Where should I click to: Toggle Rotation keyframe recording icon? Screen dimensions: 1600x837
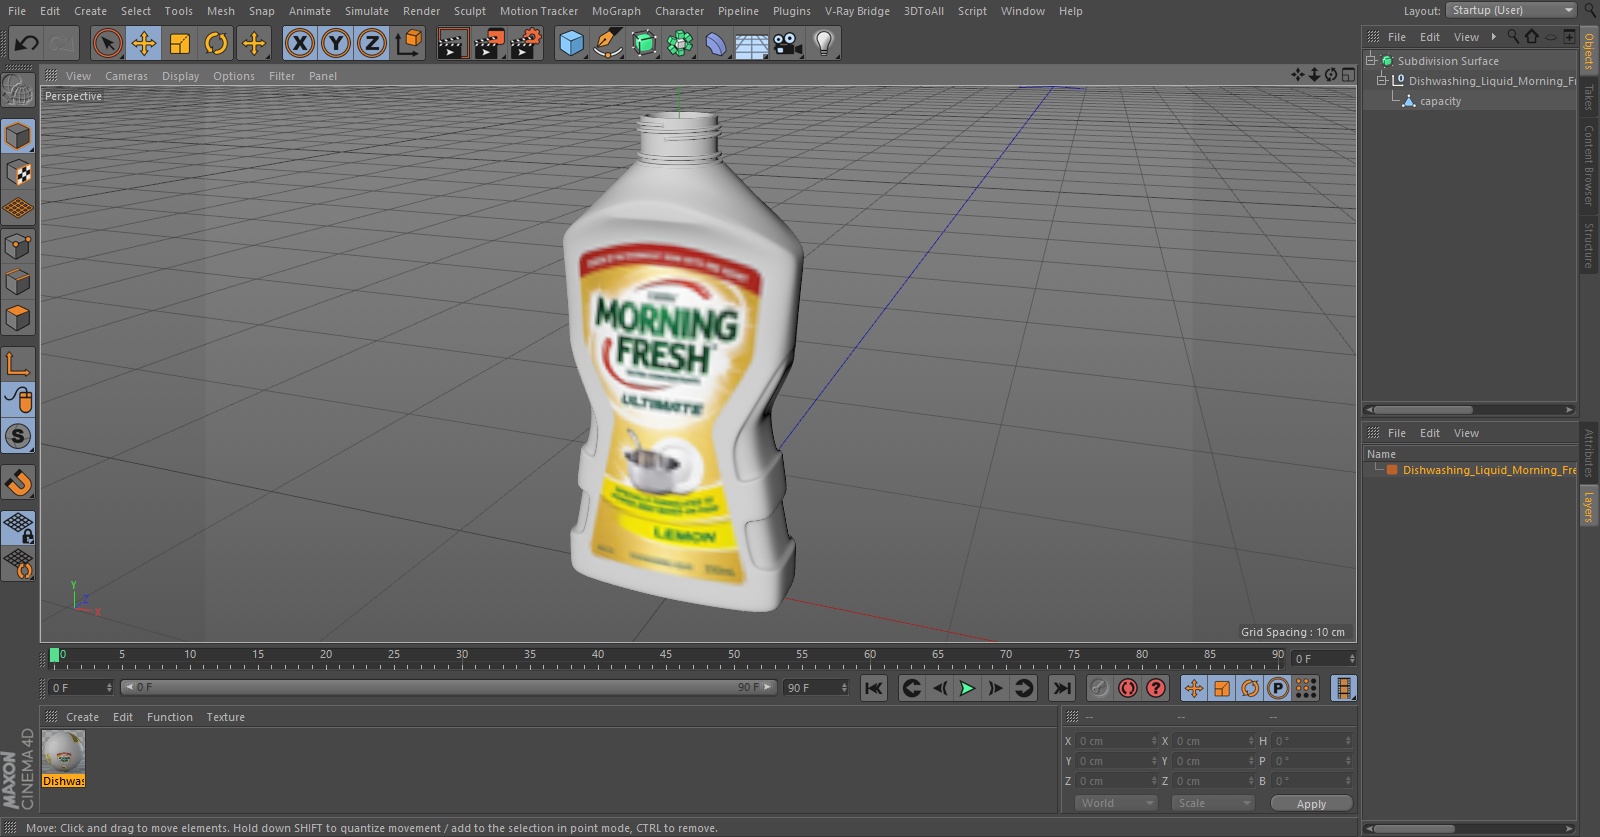pyautogui.click(x=1250, y=688)
